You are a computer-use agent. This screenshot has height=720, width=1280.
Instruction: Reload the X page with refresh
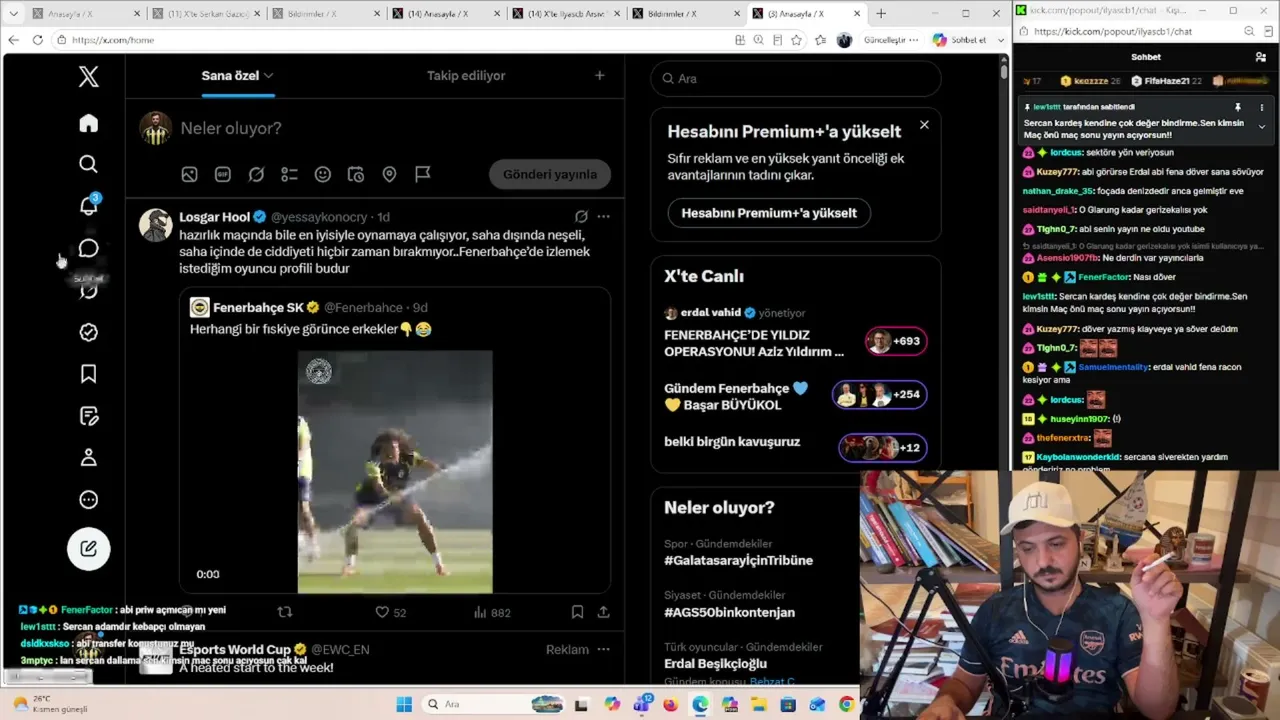tap(38, 40)
